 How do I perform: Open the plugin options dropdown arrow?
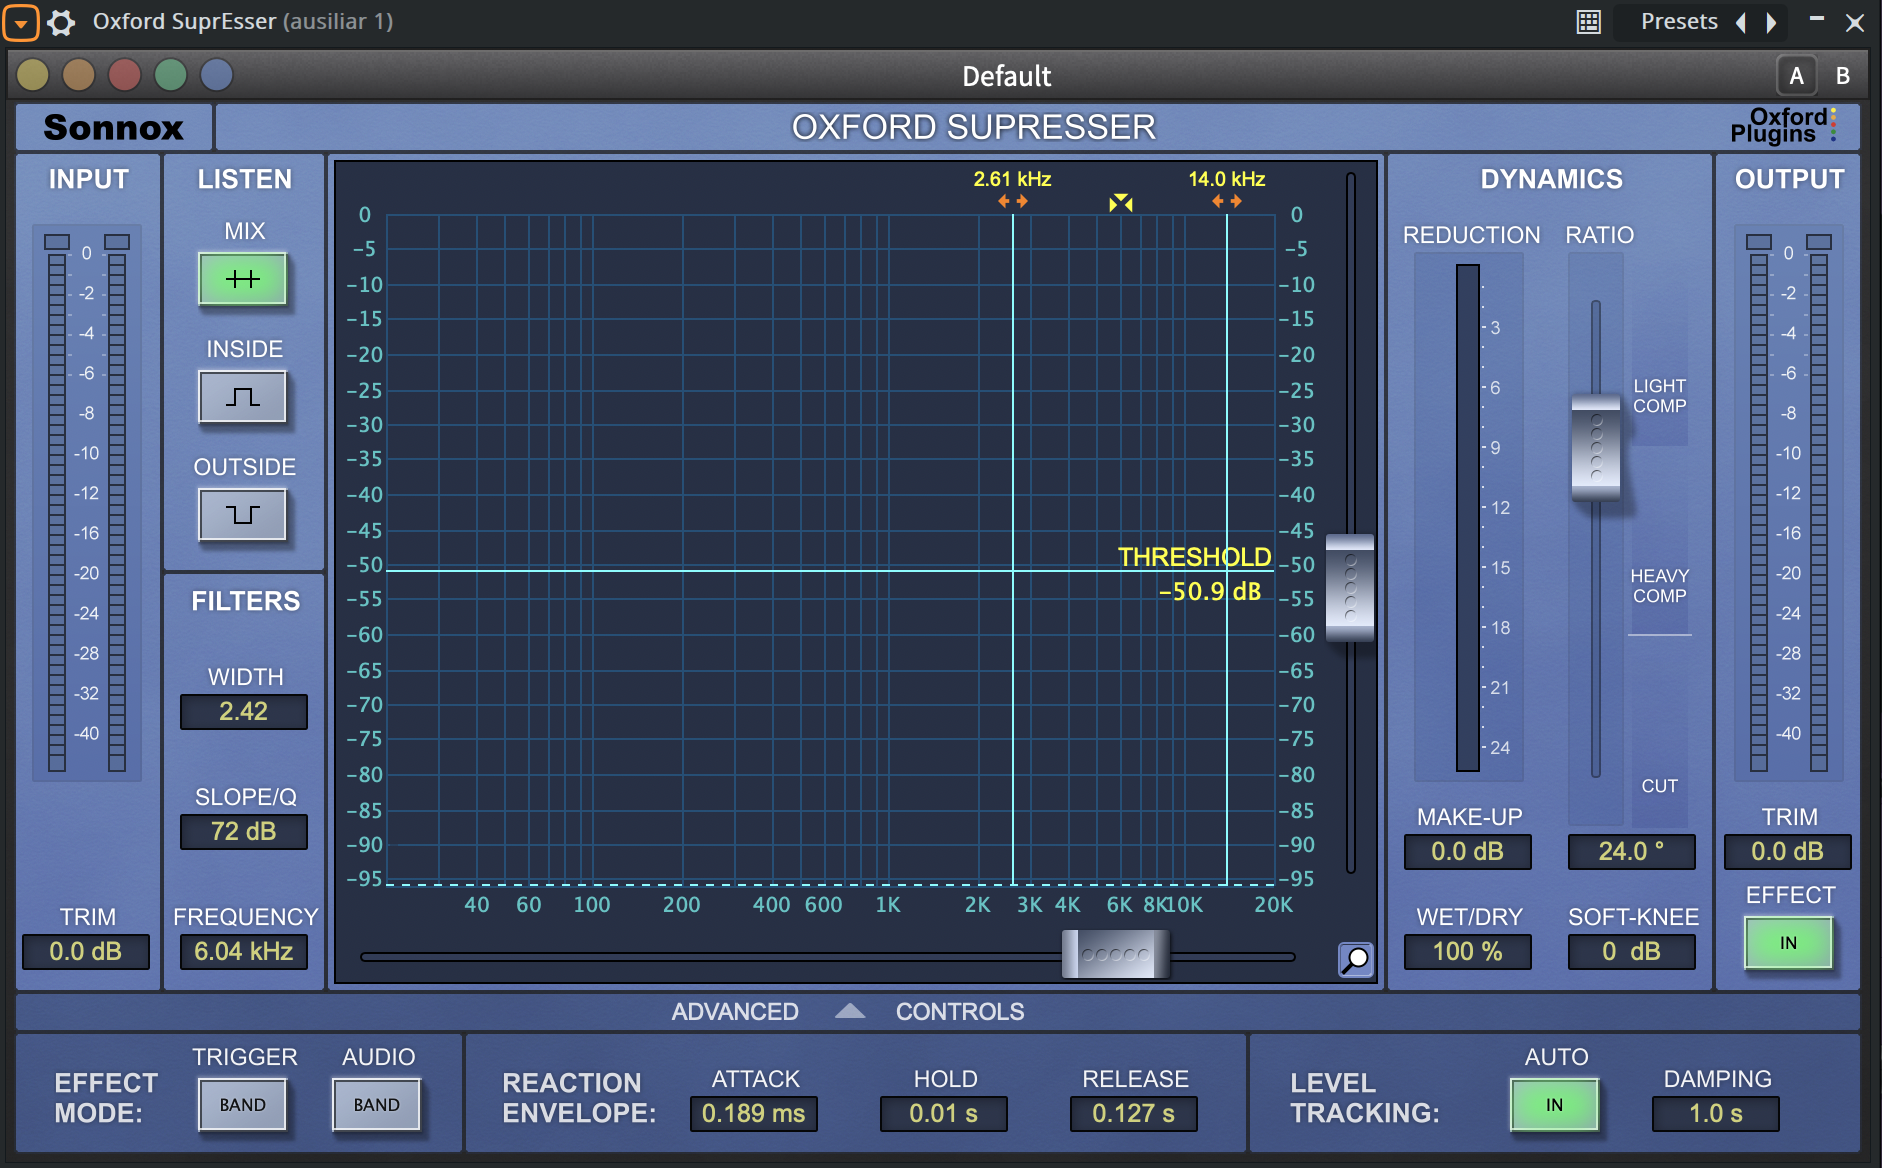[21, 22]
